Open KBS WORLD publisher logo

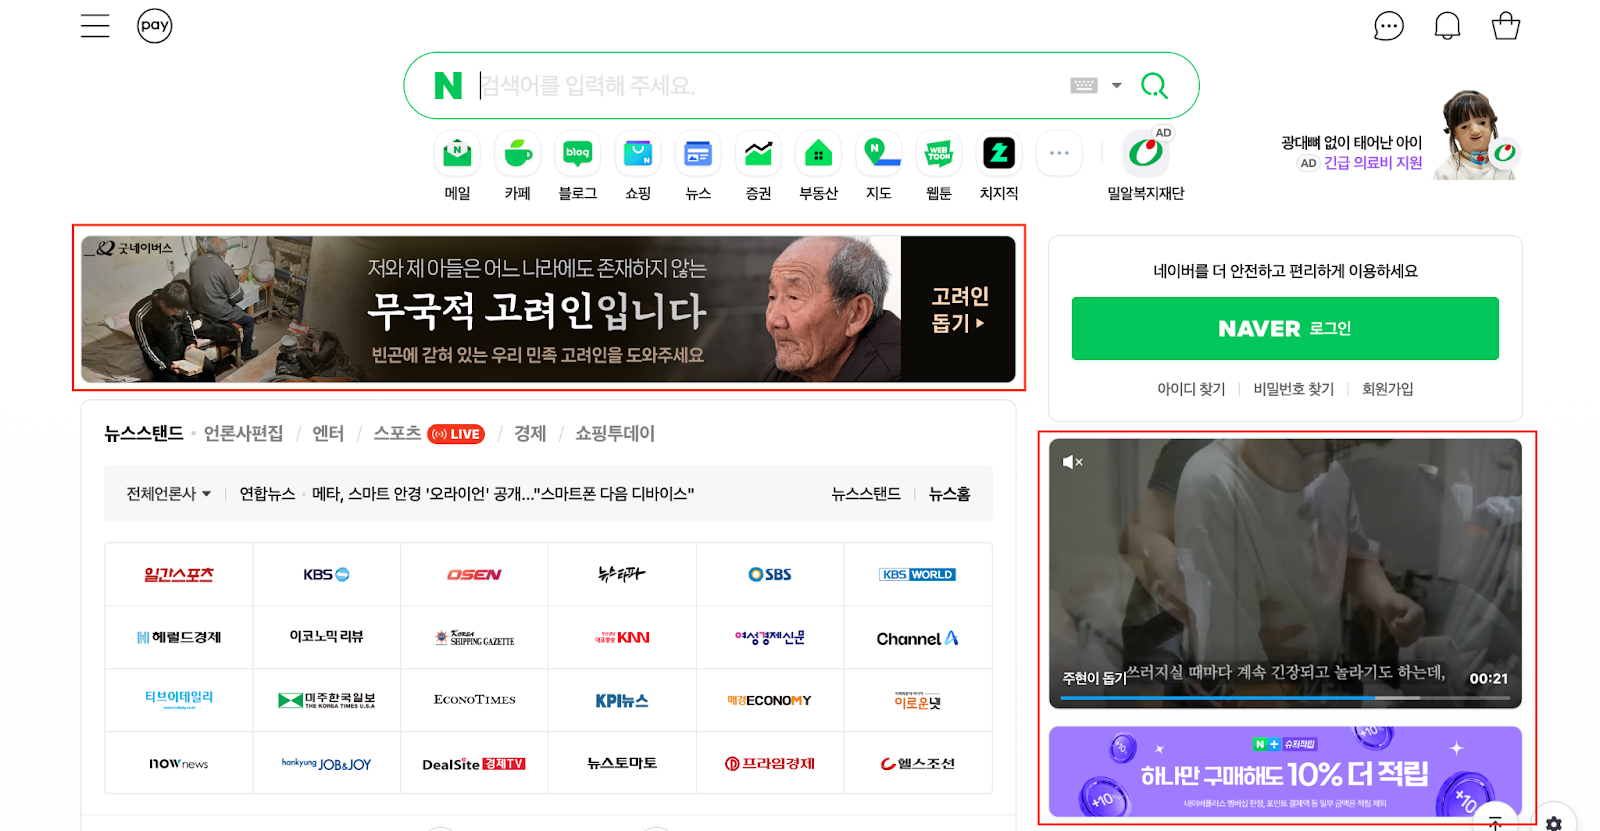coord(918,575)
